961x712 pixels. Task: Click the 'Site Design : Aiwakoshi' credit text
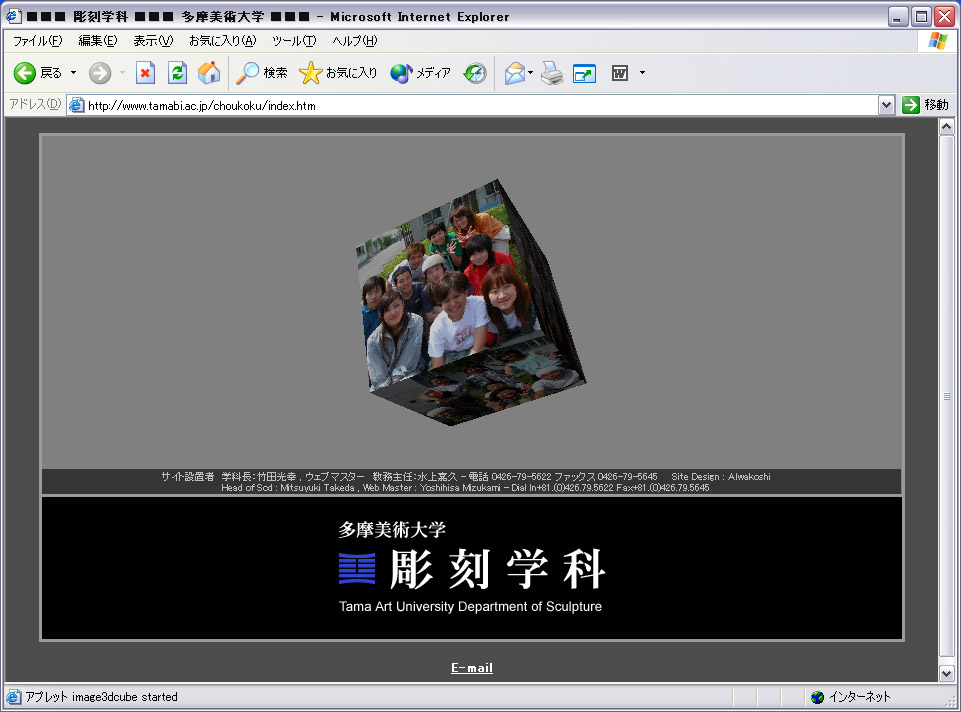tap(721, 477)
